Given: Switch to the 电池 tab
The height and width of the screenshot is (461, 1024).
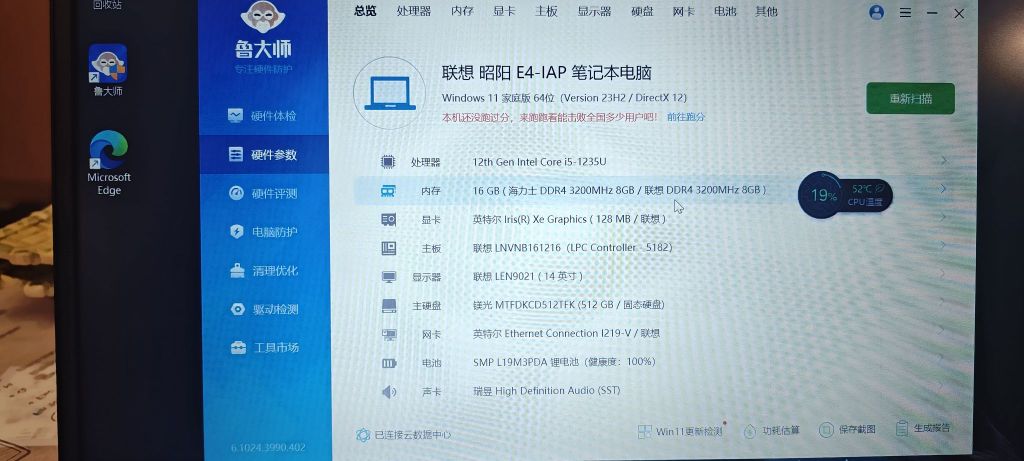Looking at the screenshot, I should tap(725, 11).
